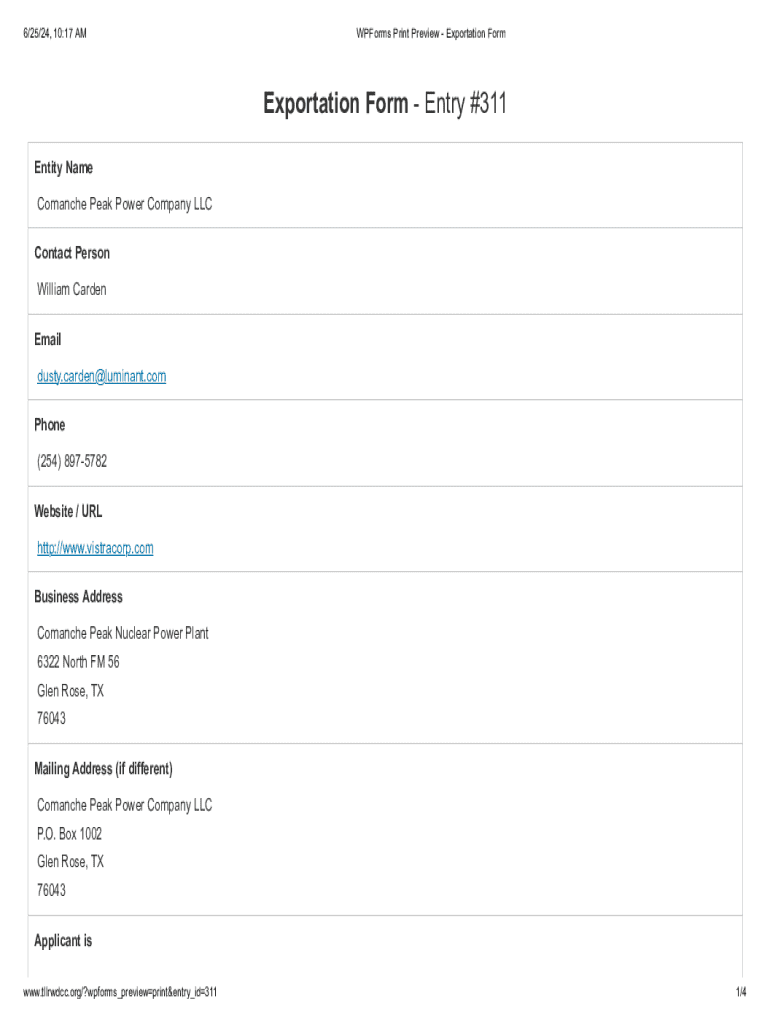
Task: Click the Business Address heading
Action: (78, 597)
